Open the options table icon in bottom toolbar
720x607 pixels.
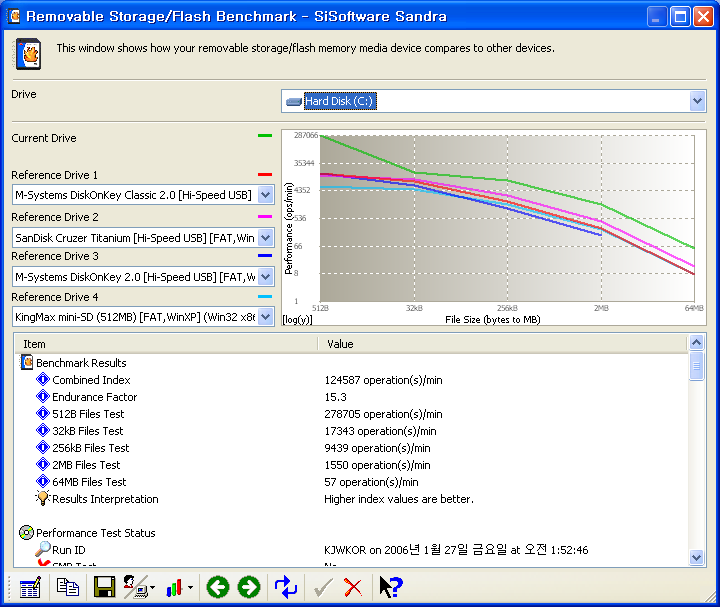(x=30, y=587)
